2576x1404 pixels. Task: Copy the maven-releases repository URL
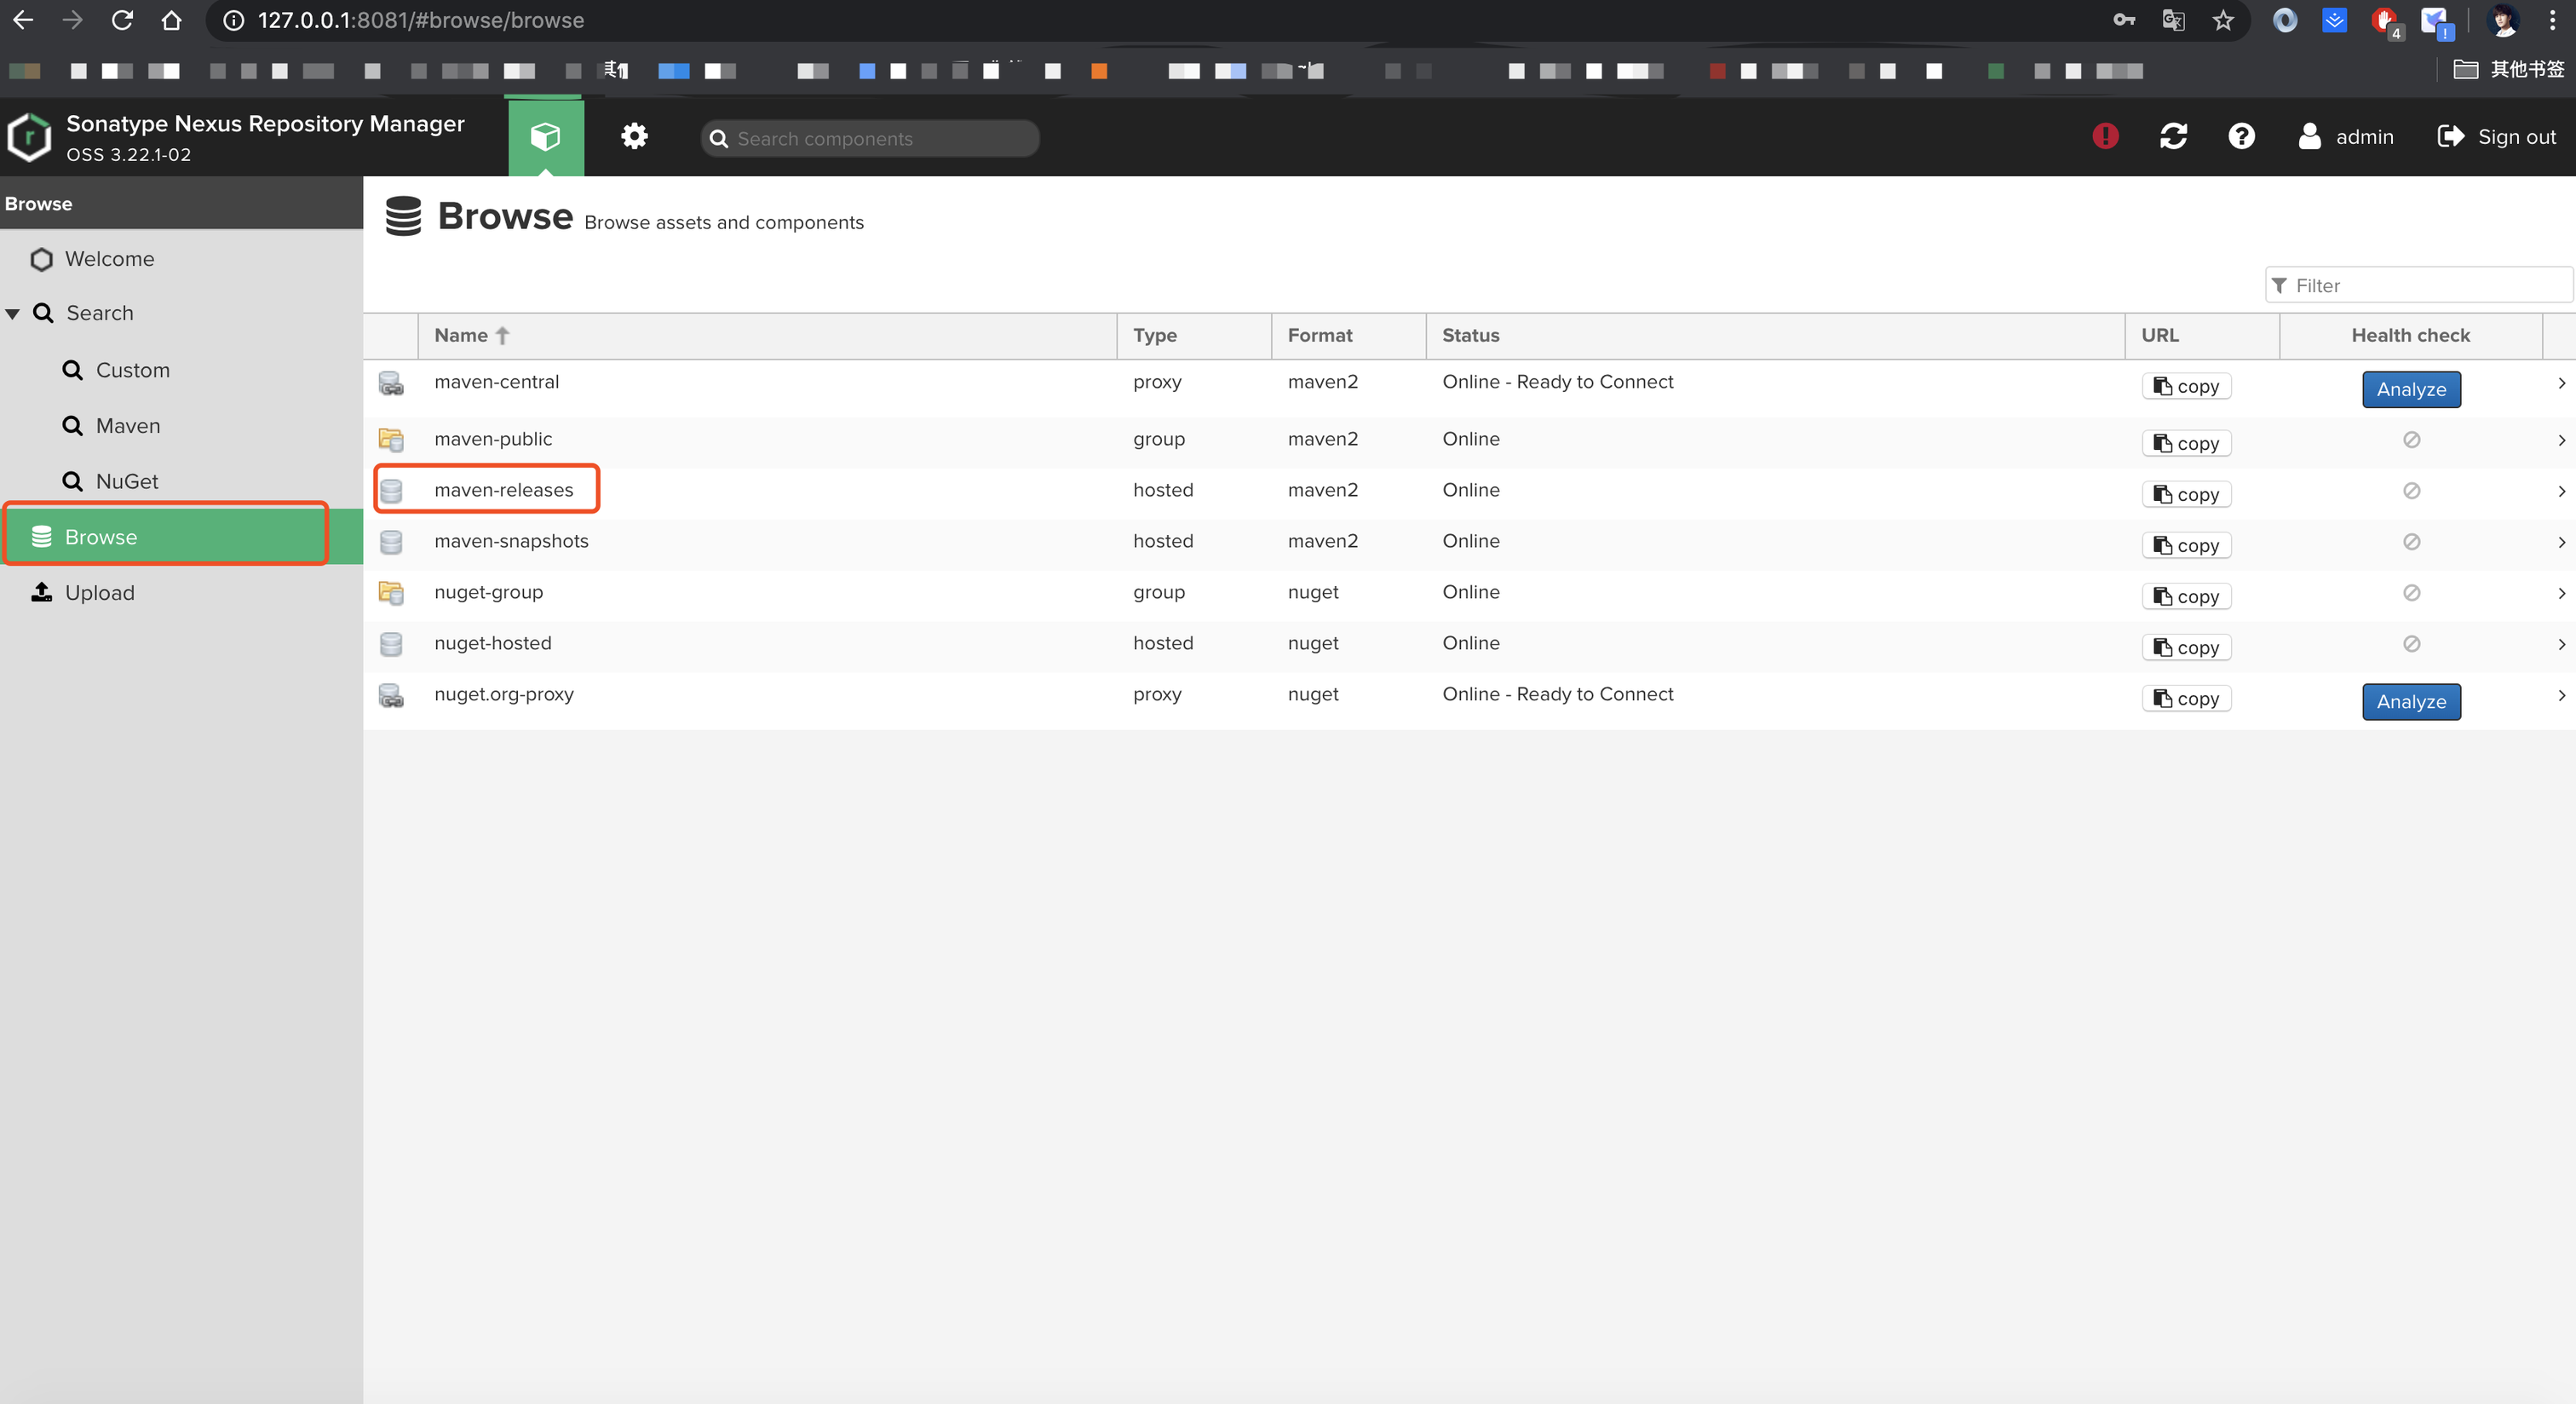(2186, 495)
